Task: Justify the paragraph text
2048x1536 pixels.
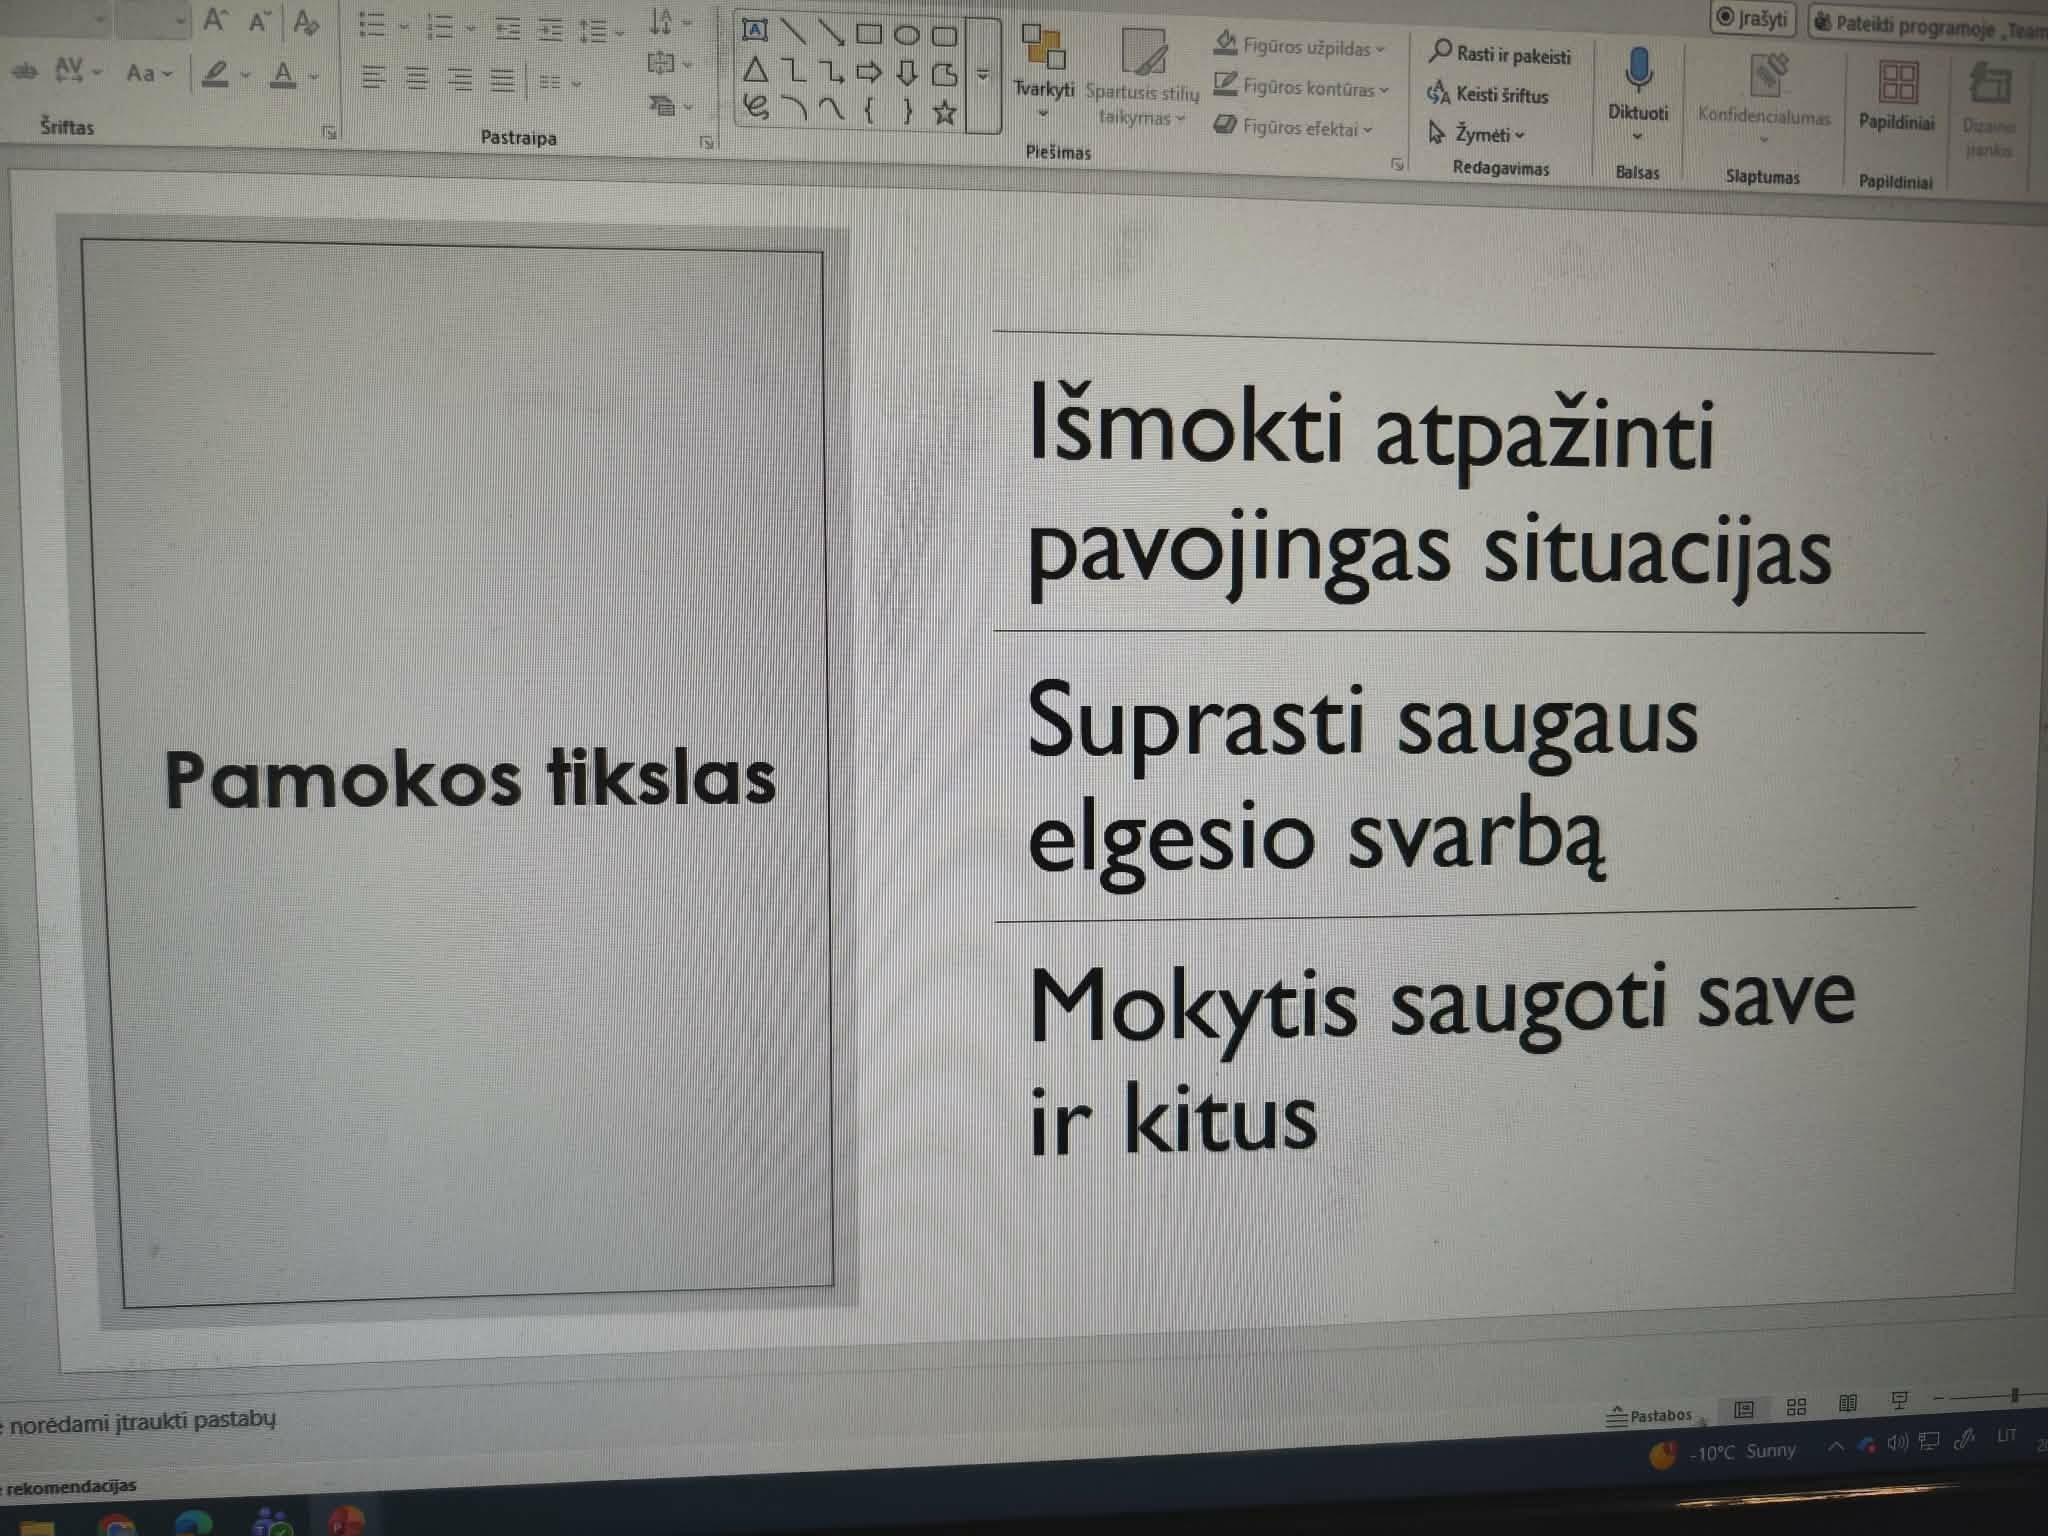Action: (503, 80)
